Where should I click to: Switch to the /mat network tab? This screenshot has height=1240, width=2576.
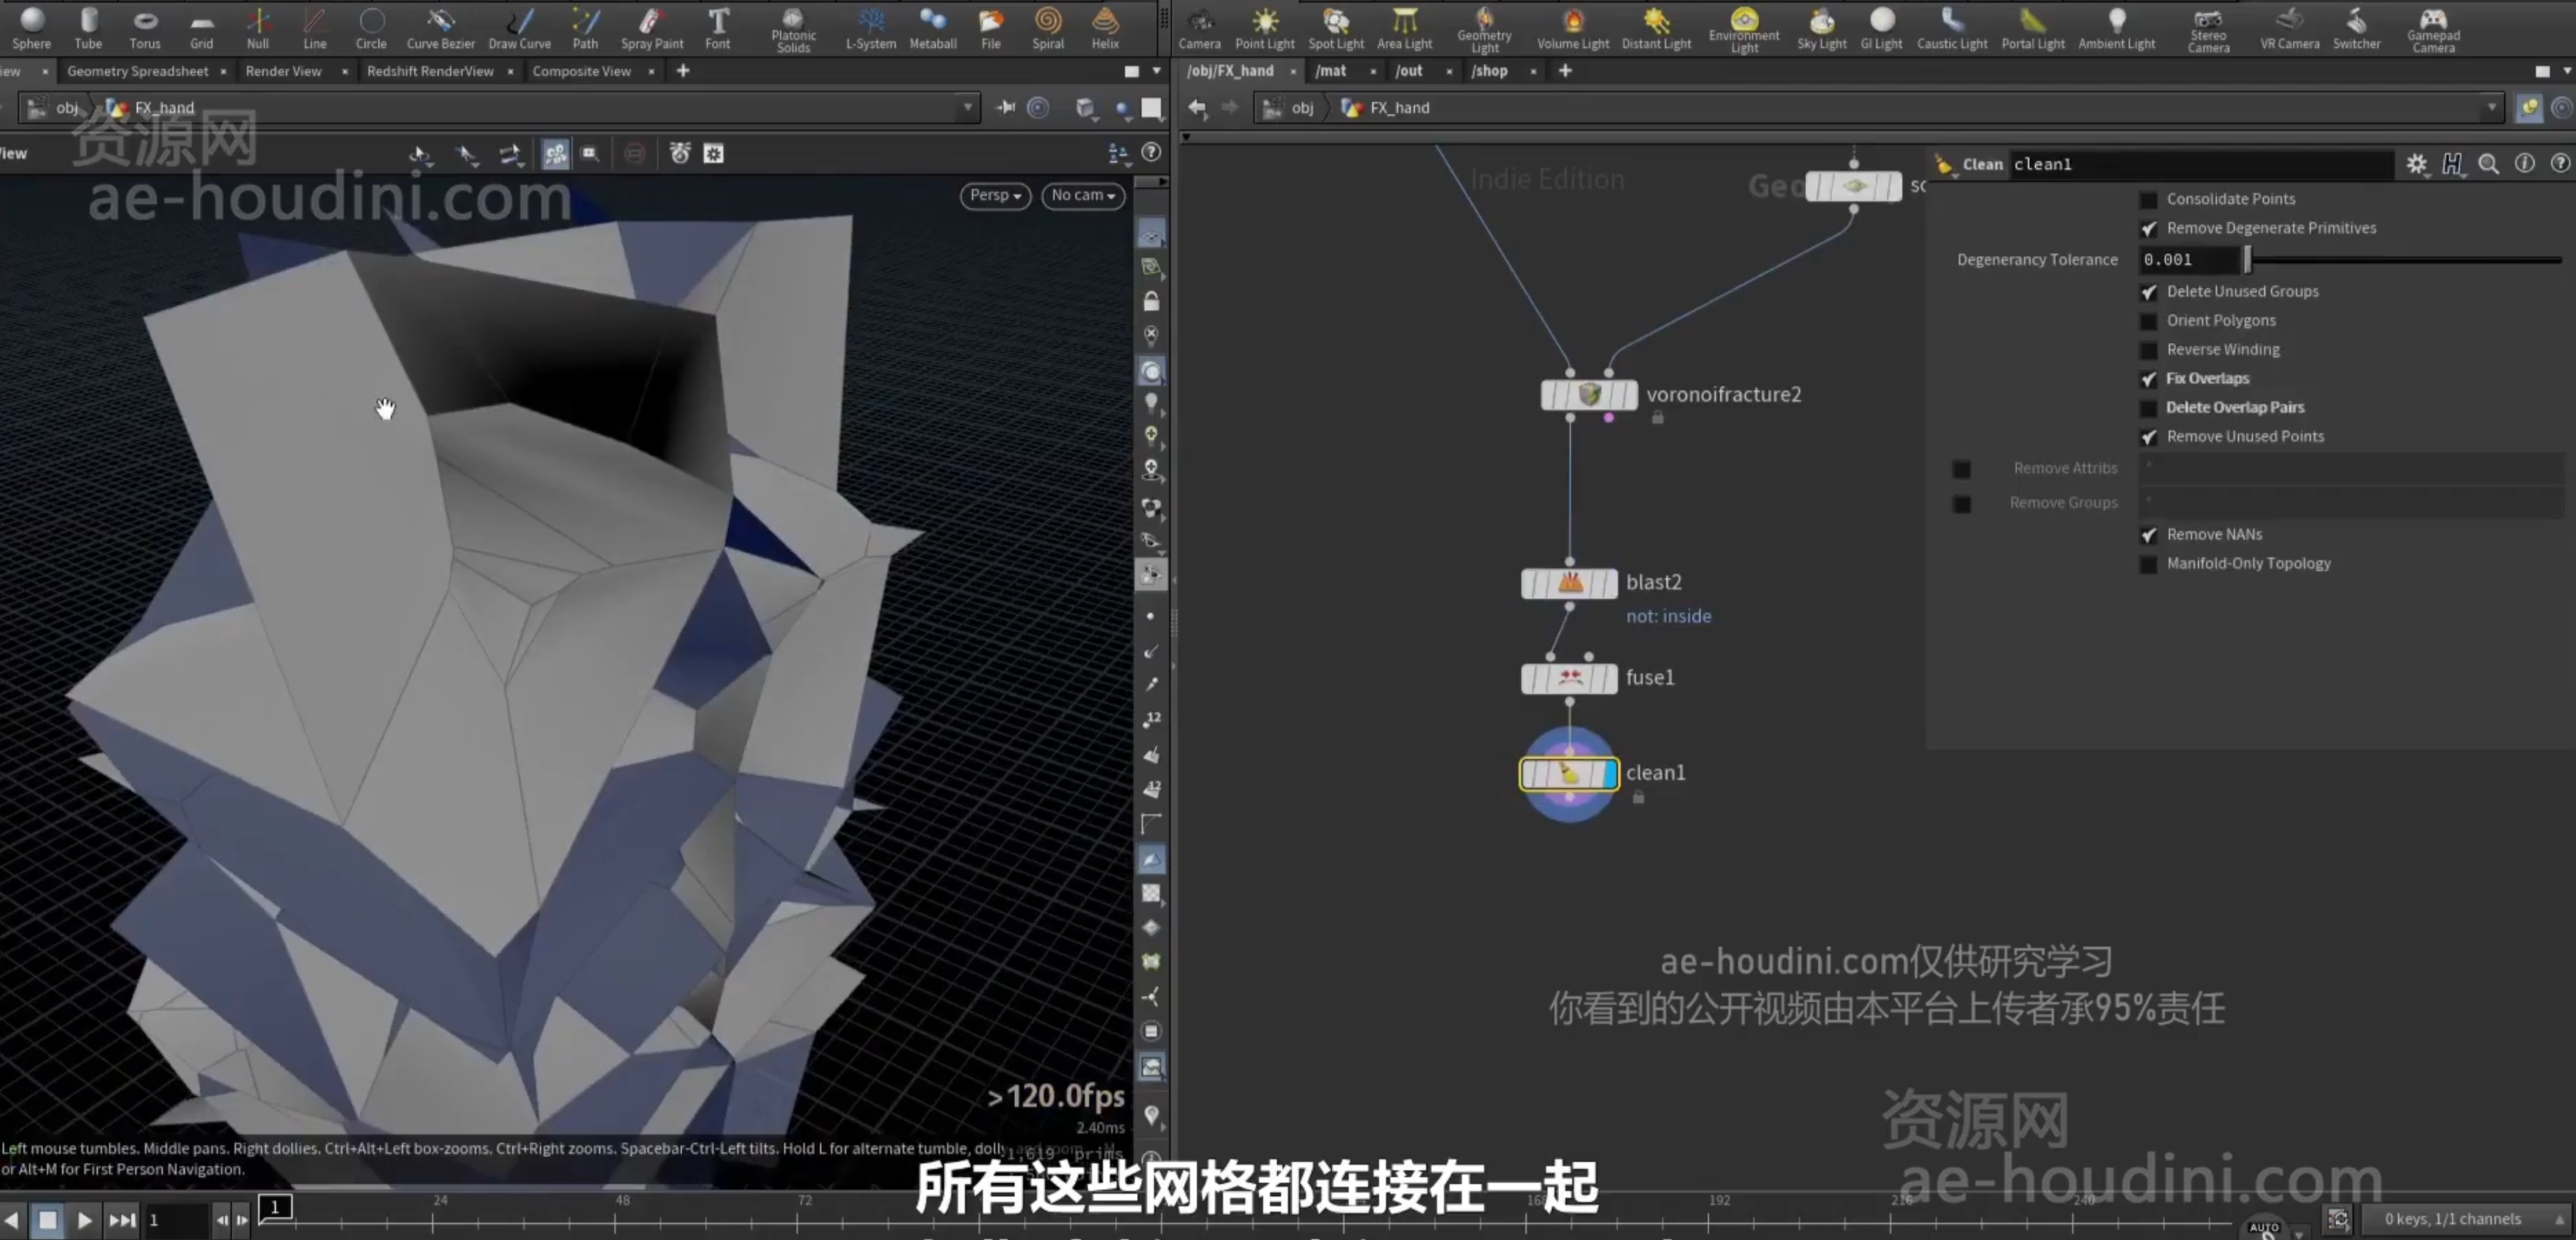(1331, 71)
